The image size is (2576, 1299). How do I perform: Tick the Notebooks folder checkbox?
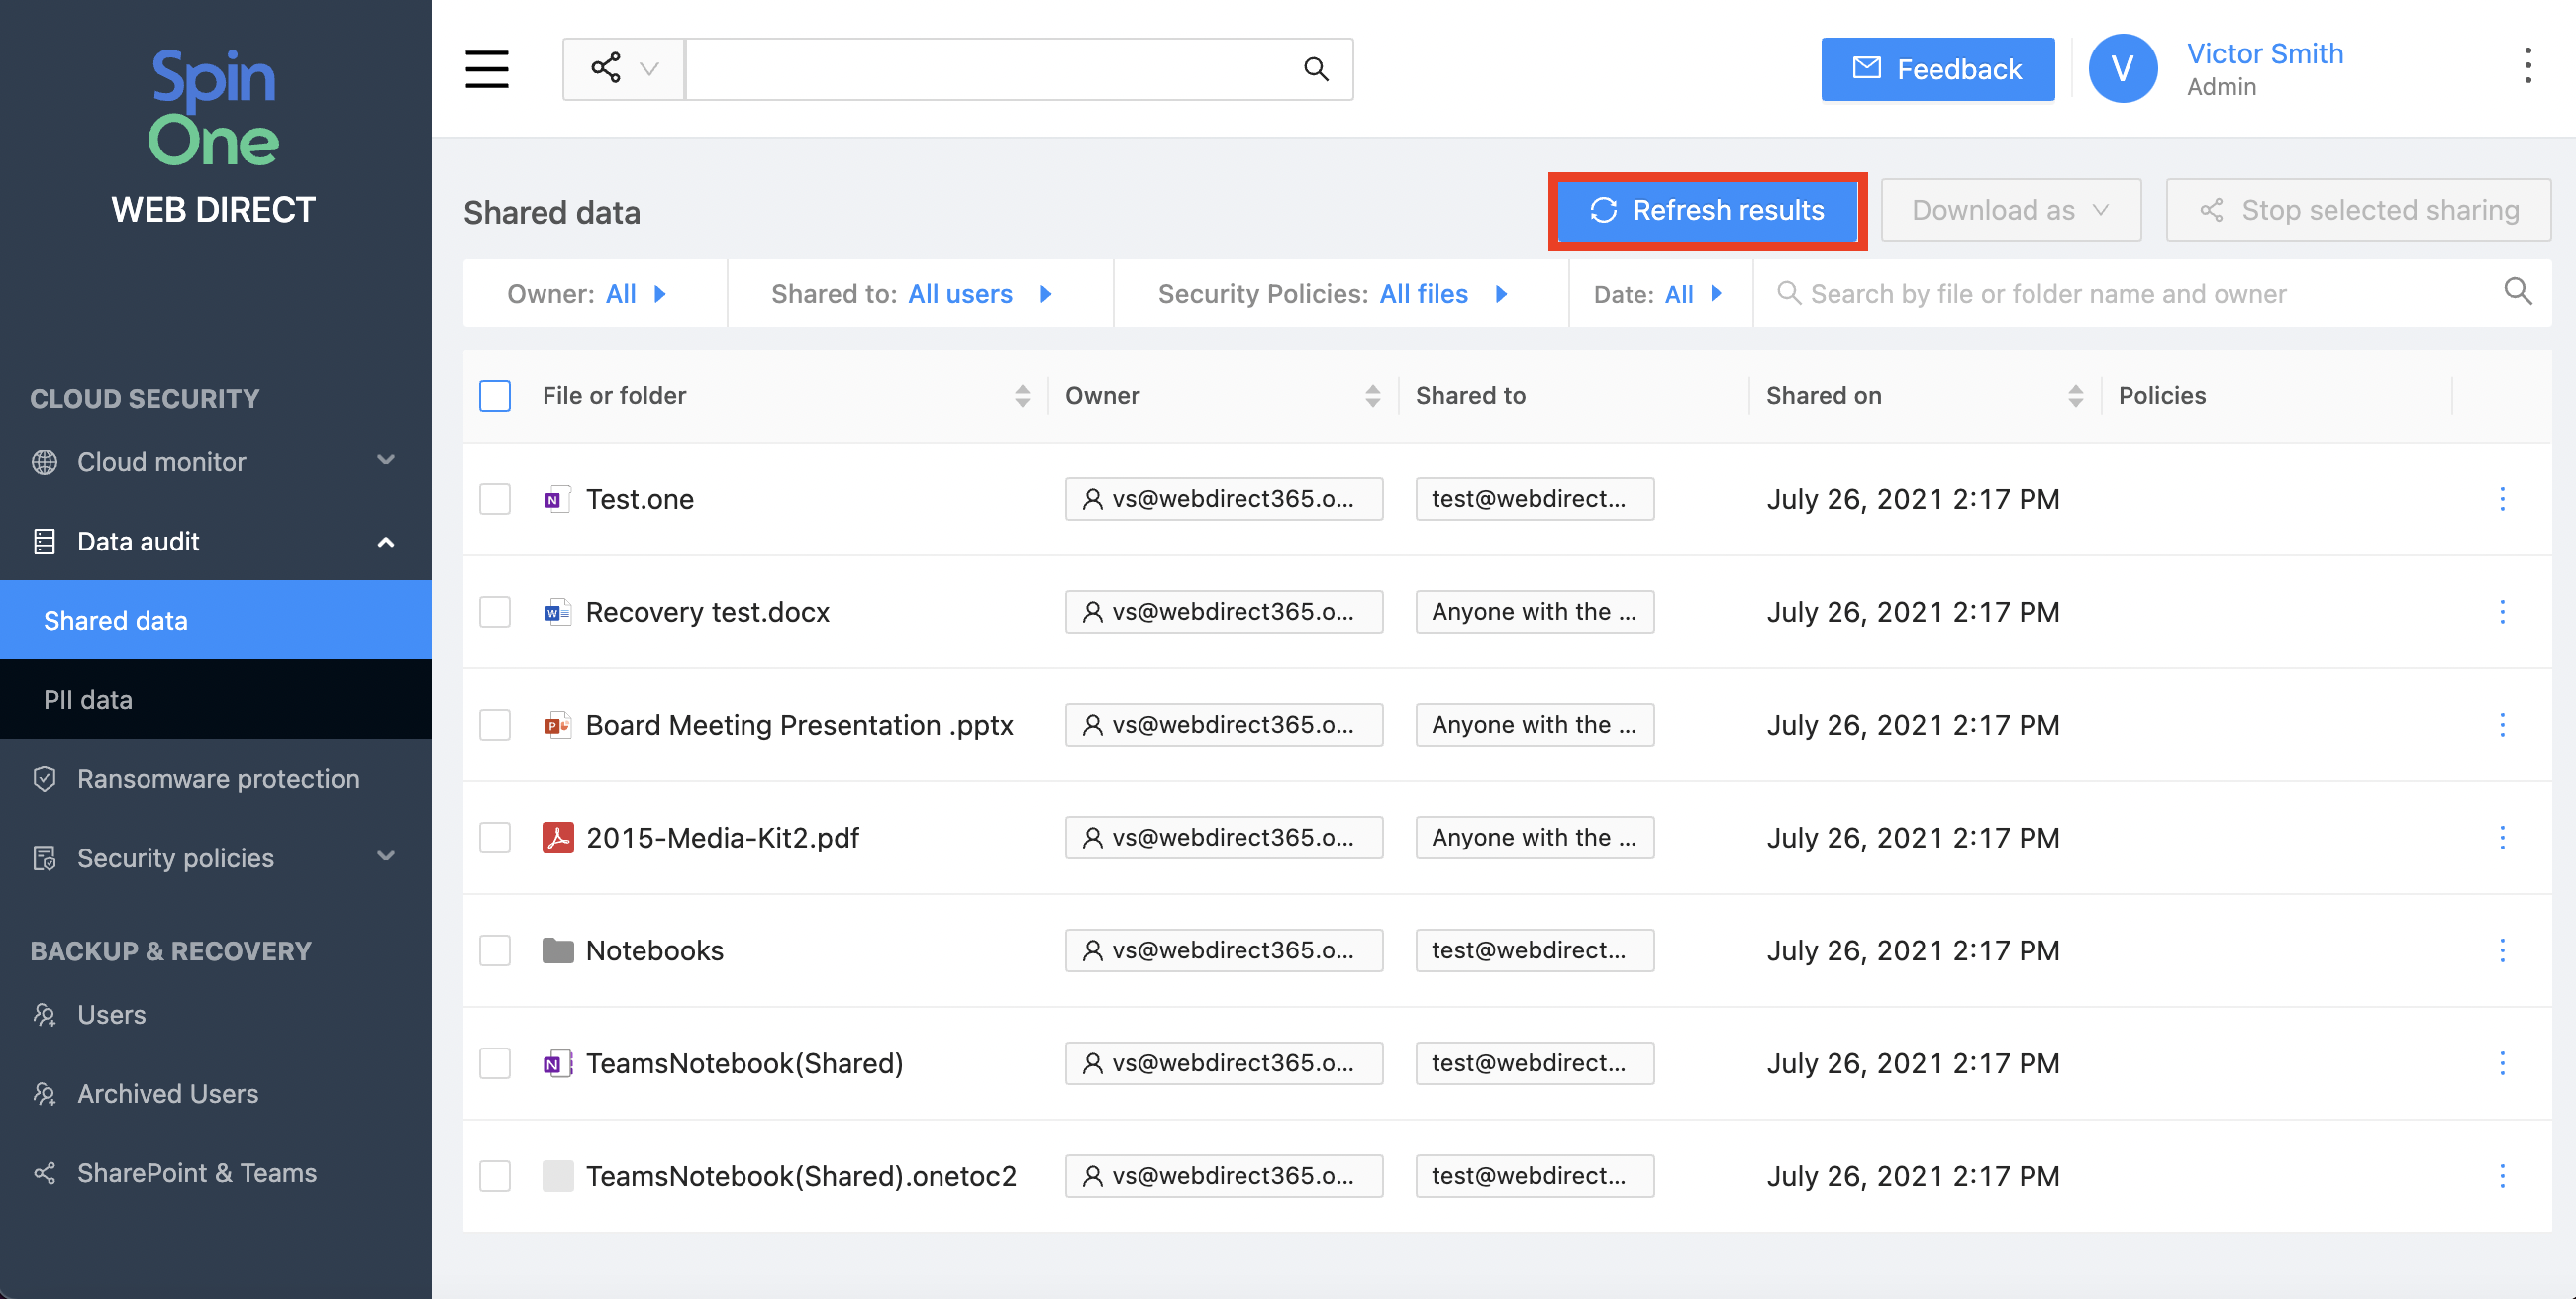(x=495, y=950)
